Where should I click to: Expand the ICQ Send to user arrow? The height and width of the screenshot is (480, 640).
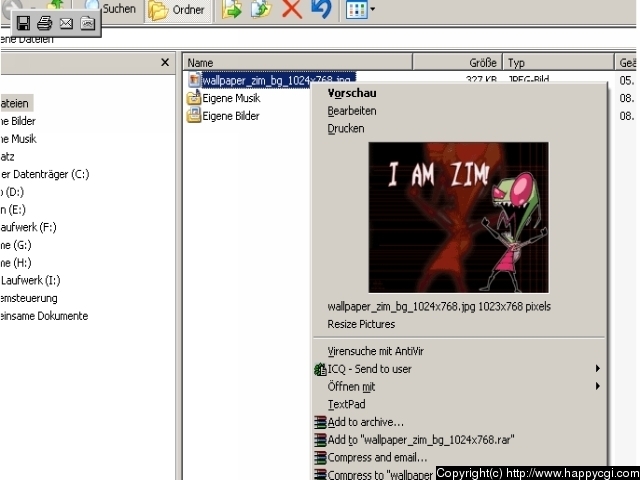[598, 369]
